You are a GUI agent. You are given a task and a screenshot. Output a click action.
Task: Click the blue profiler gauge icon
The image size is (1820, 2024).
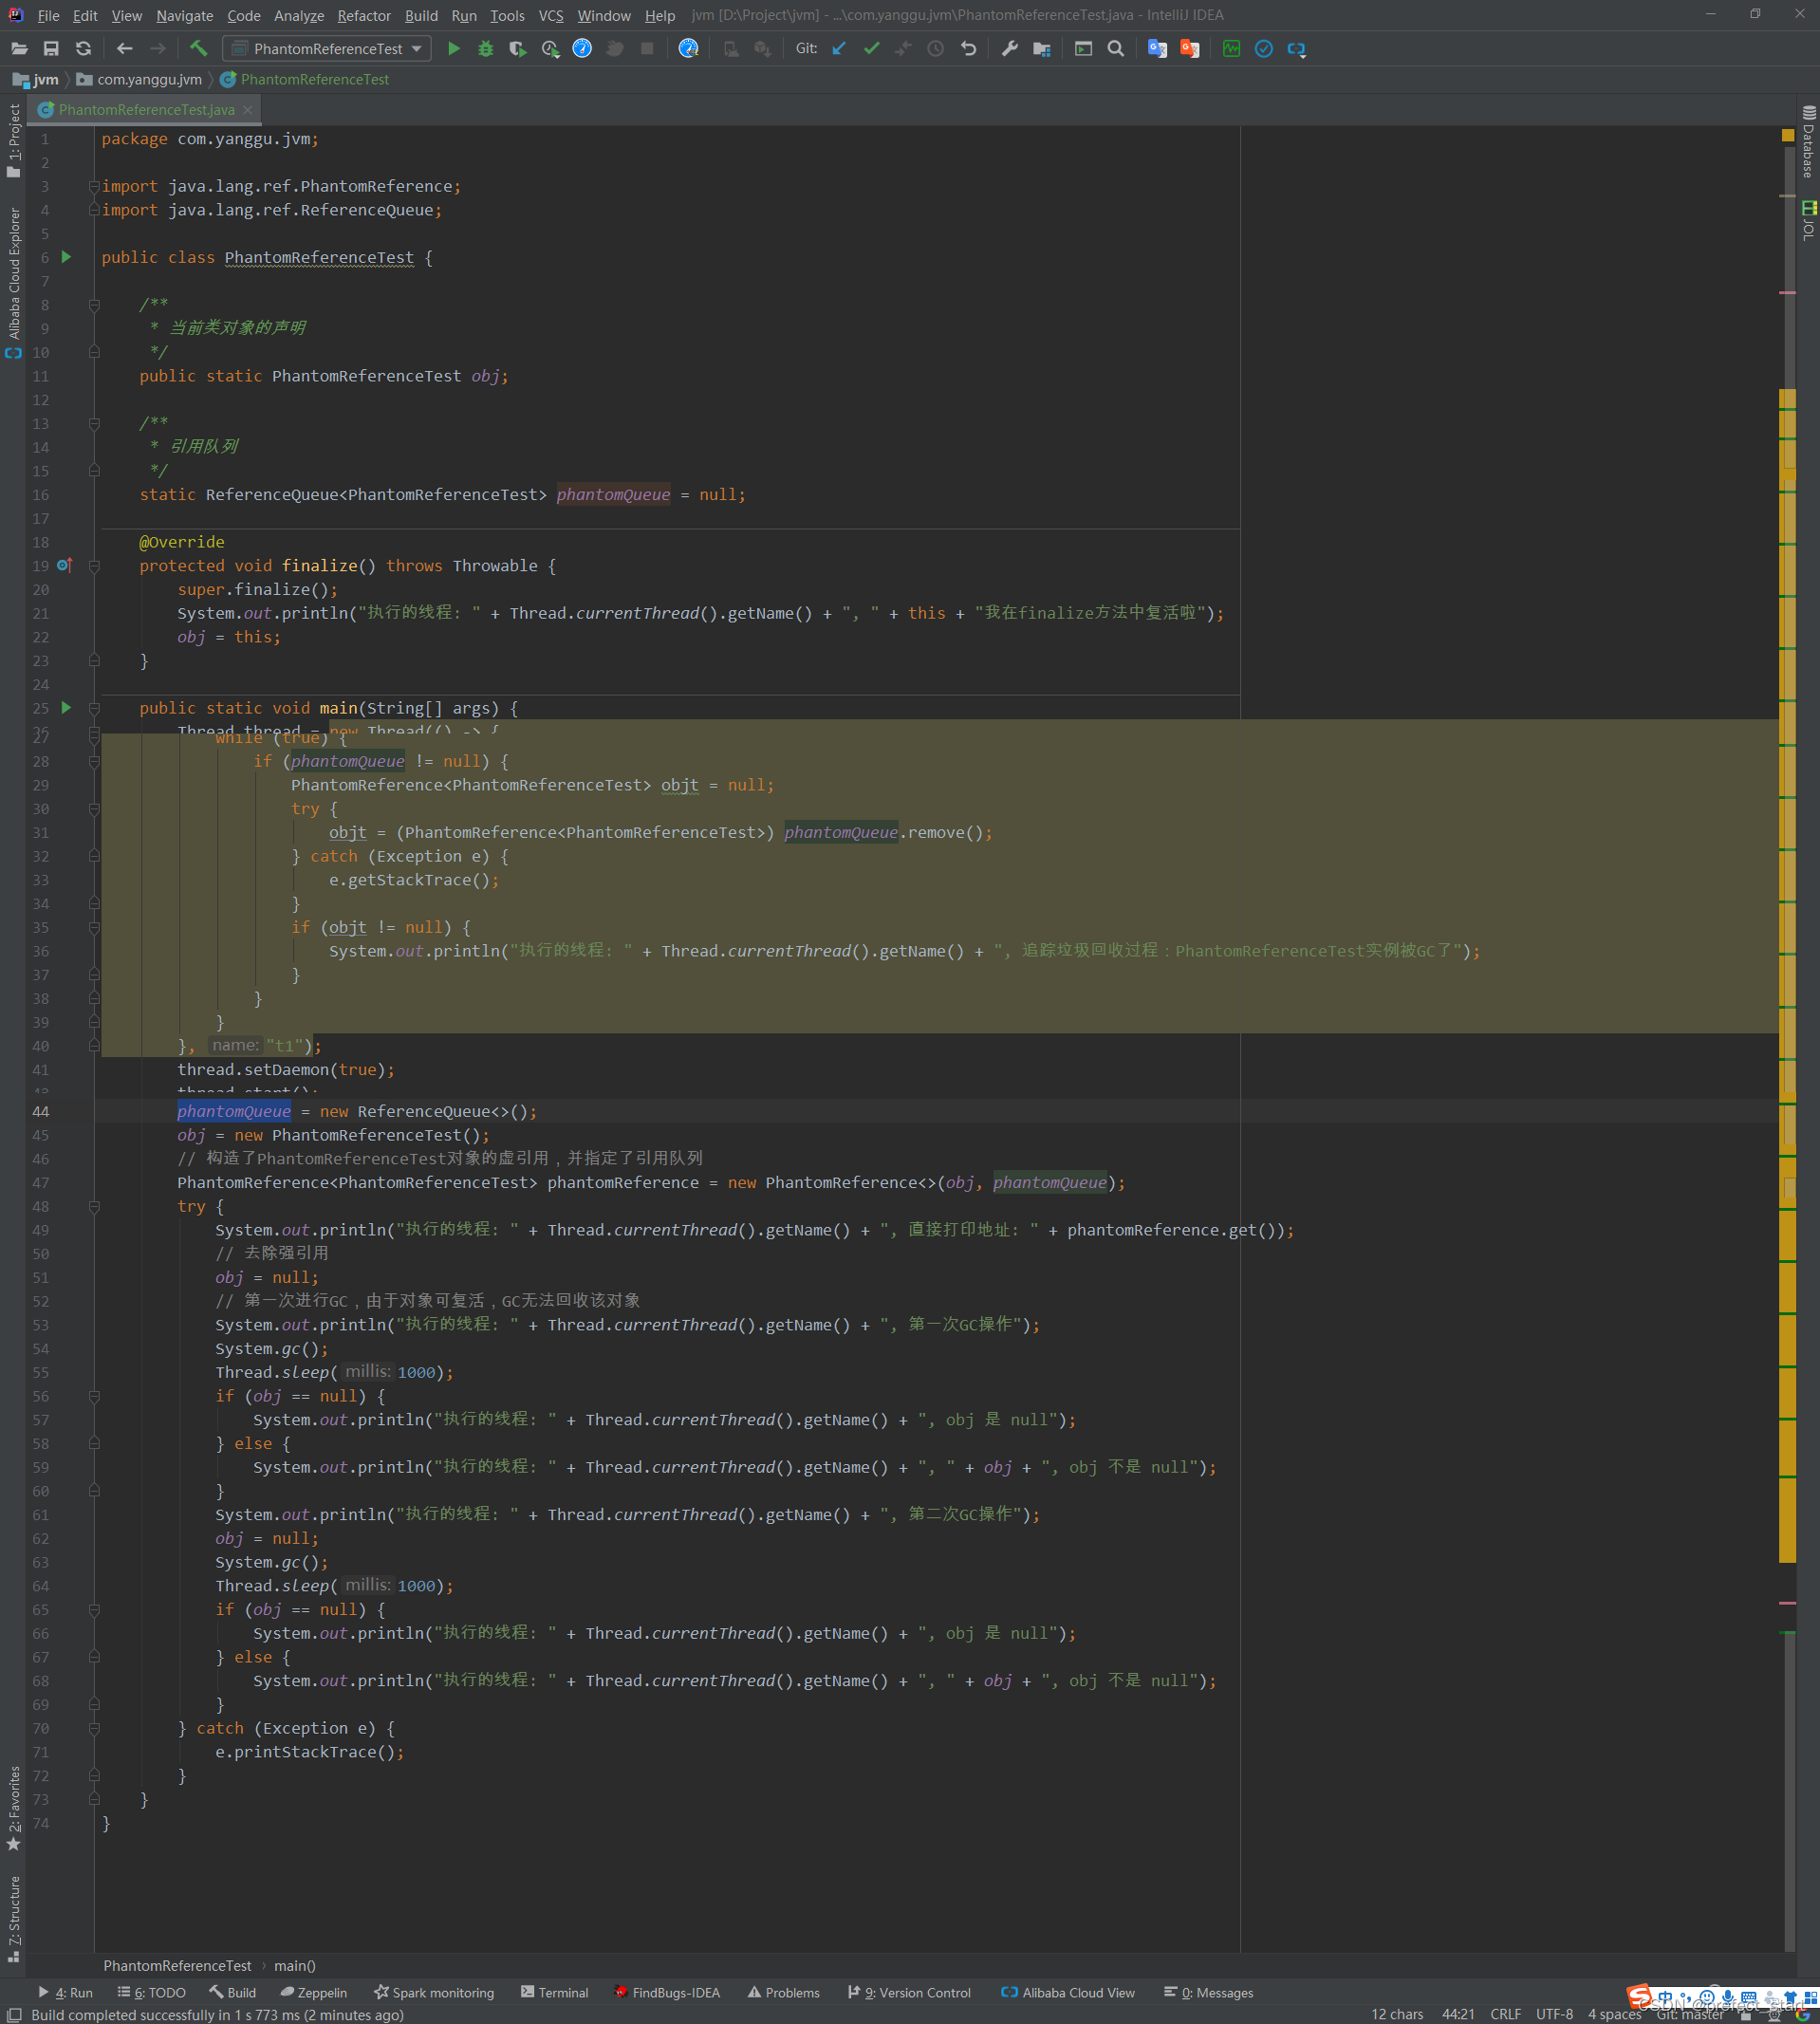click(582, 48)
